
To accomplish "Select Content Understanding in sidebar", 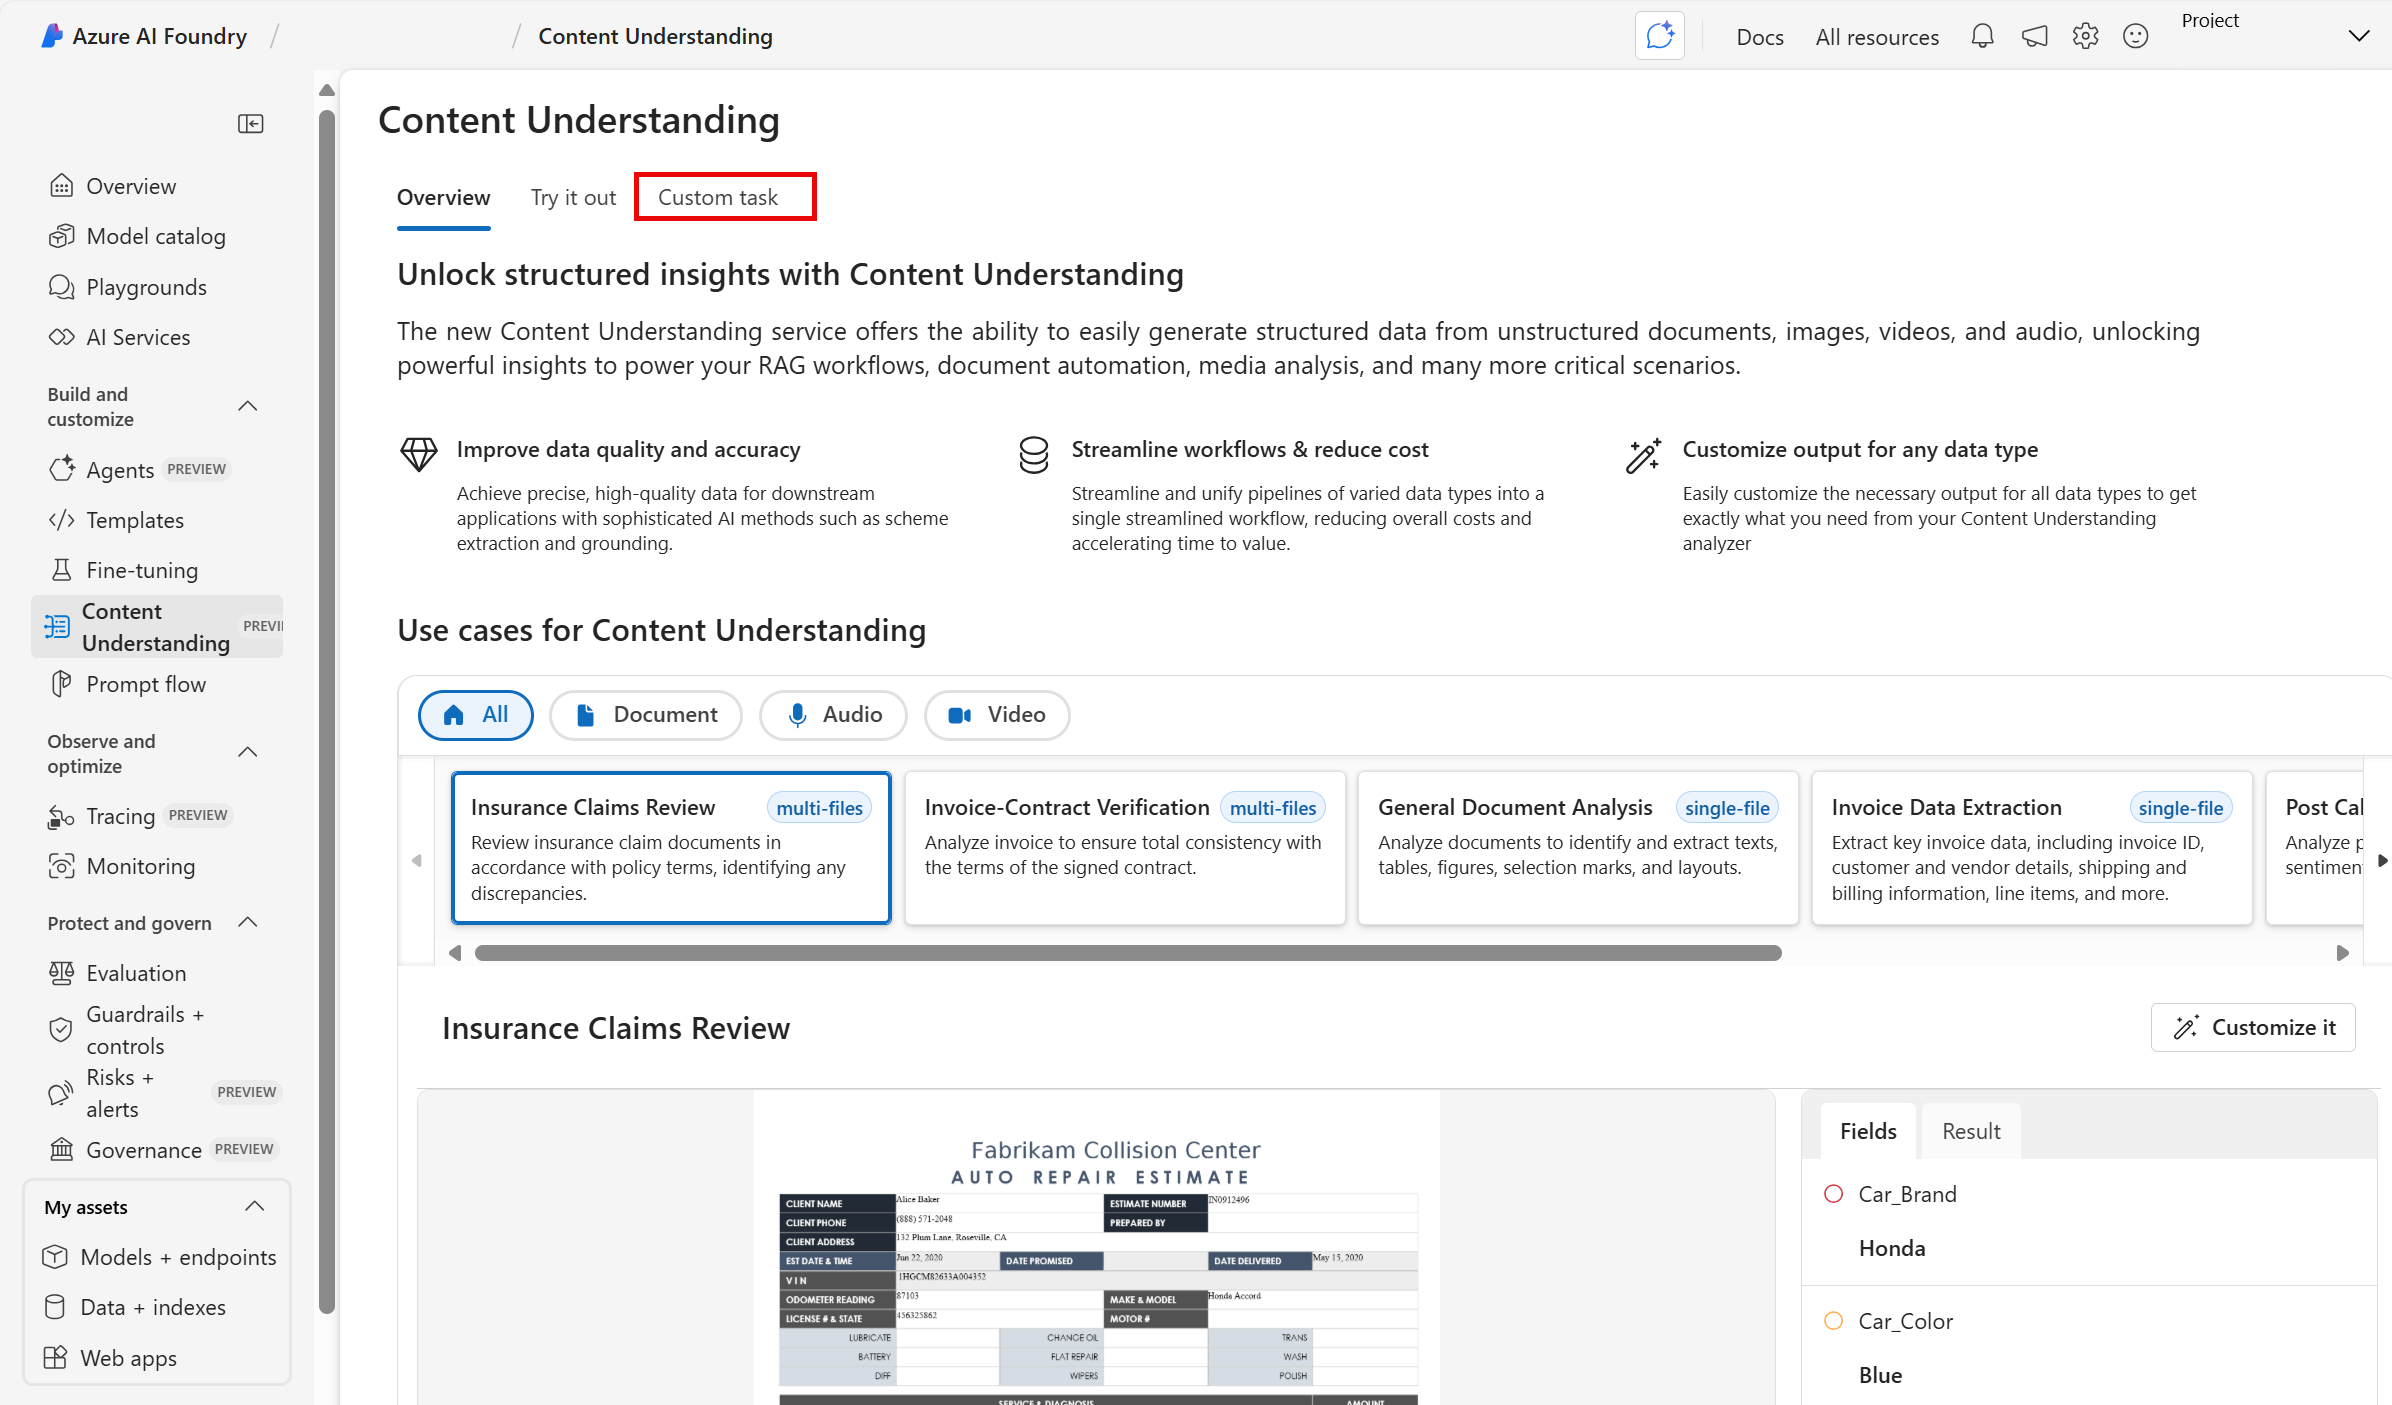I will 157,627.
